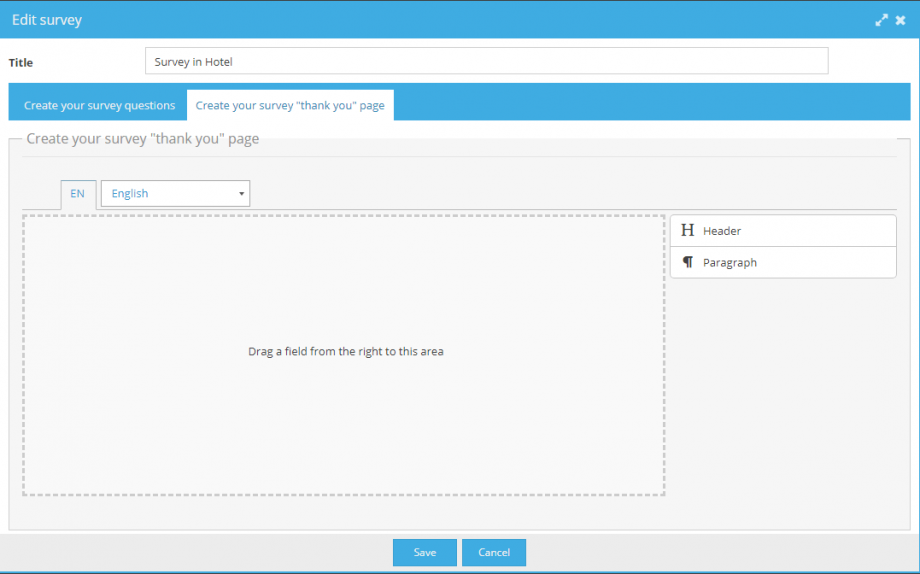Image resolution: width=920 pixels, height=574 pixels.
Task: Save the survey
Action: click(425, 552)
